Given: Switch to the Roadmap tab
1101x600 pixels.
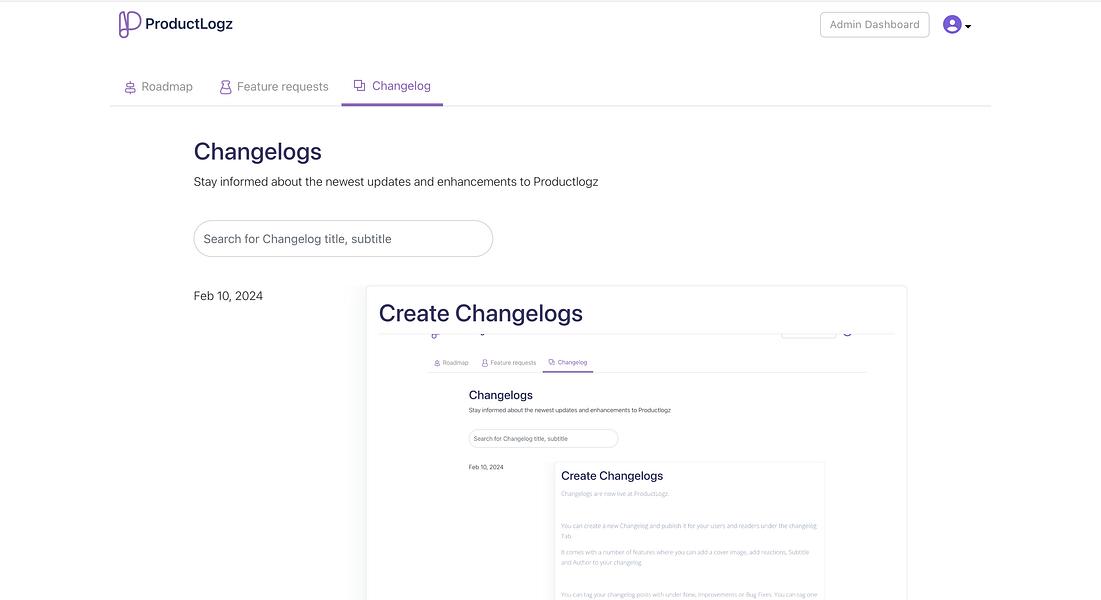Looking at the screenshot, I should 159,86.
